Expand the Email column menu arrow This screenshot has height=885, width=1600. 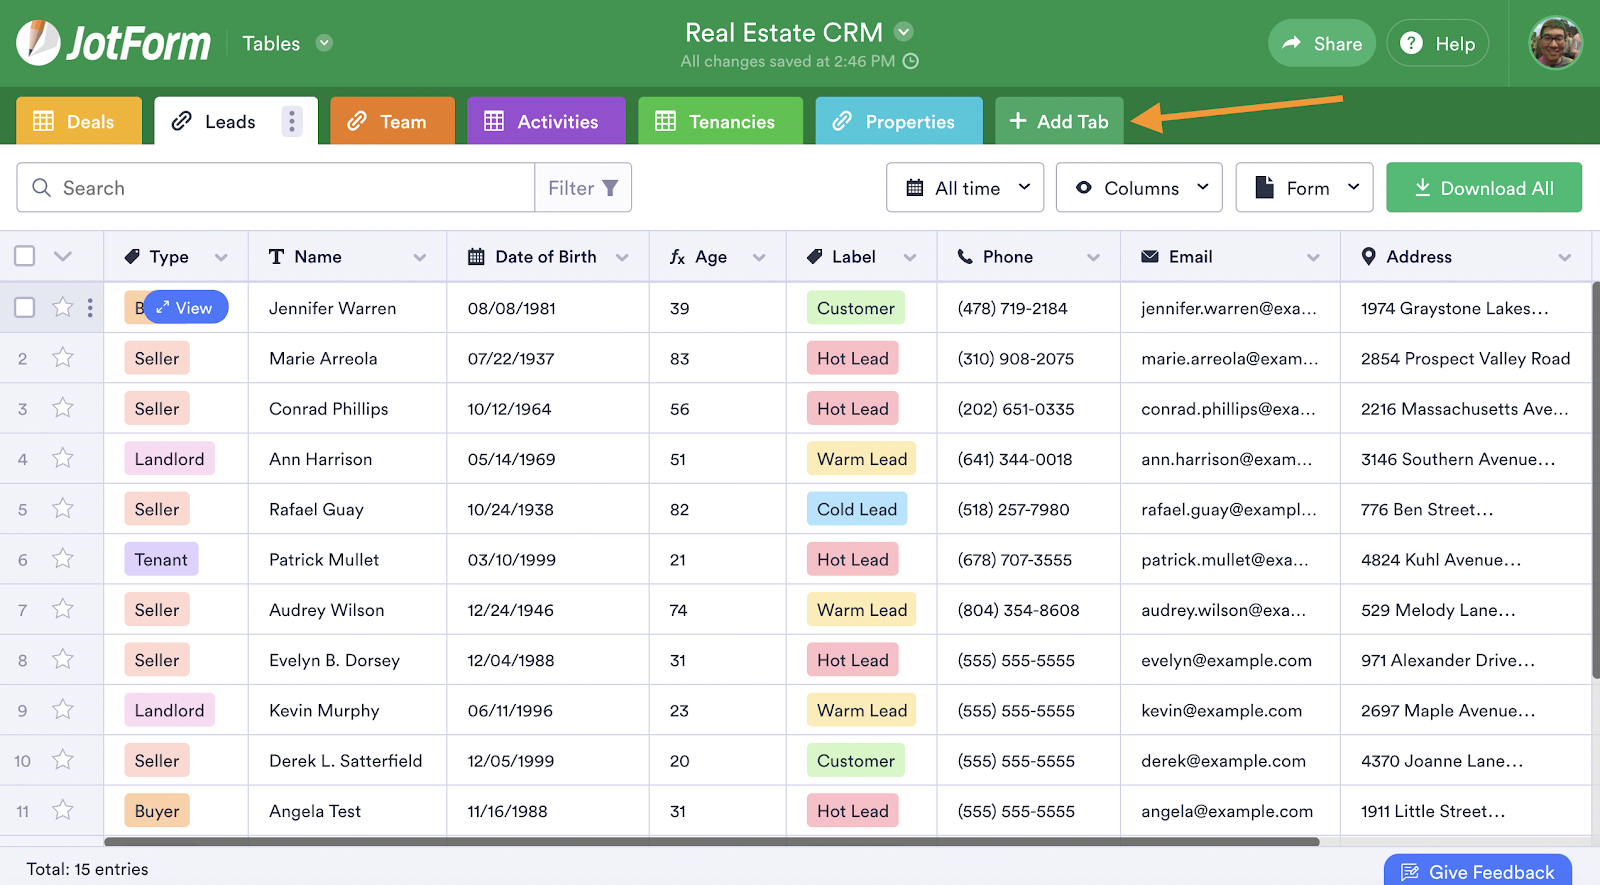[x=1313, y=257]
